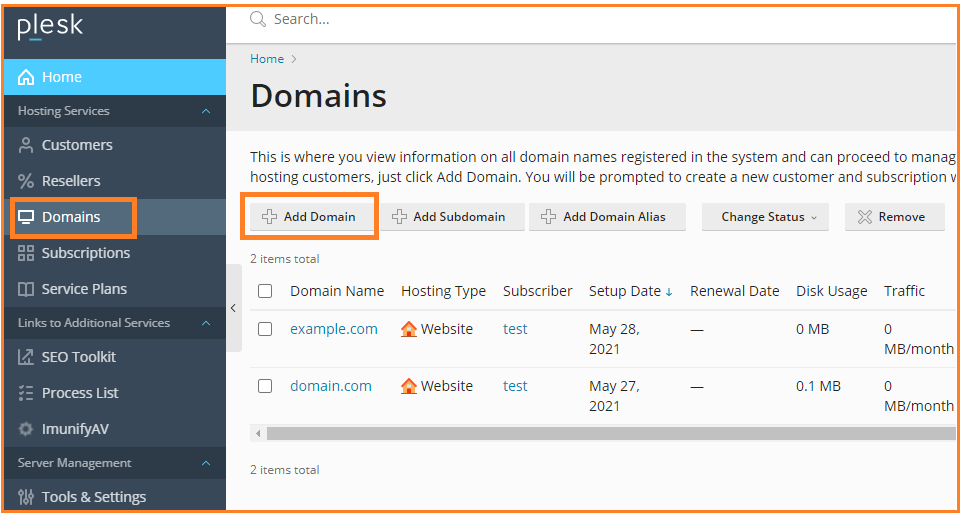Open the Change Status dropdown
Screen dimensions: 971x525
765,217
